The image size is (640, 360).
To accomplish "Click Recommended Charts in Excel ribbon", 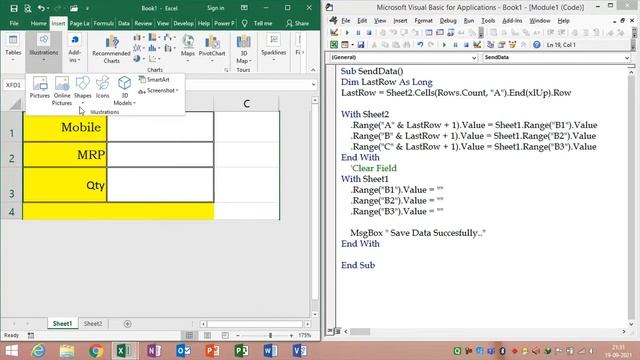I will [111, 49].
